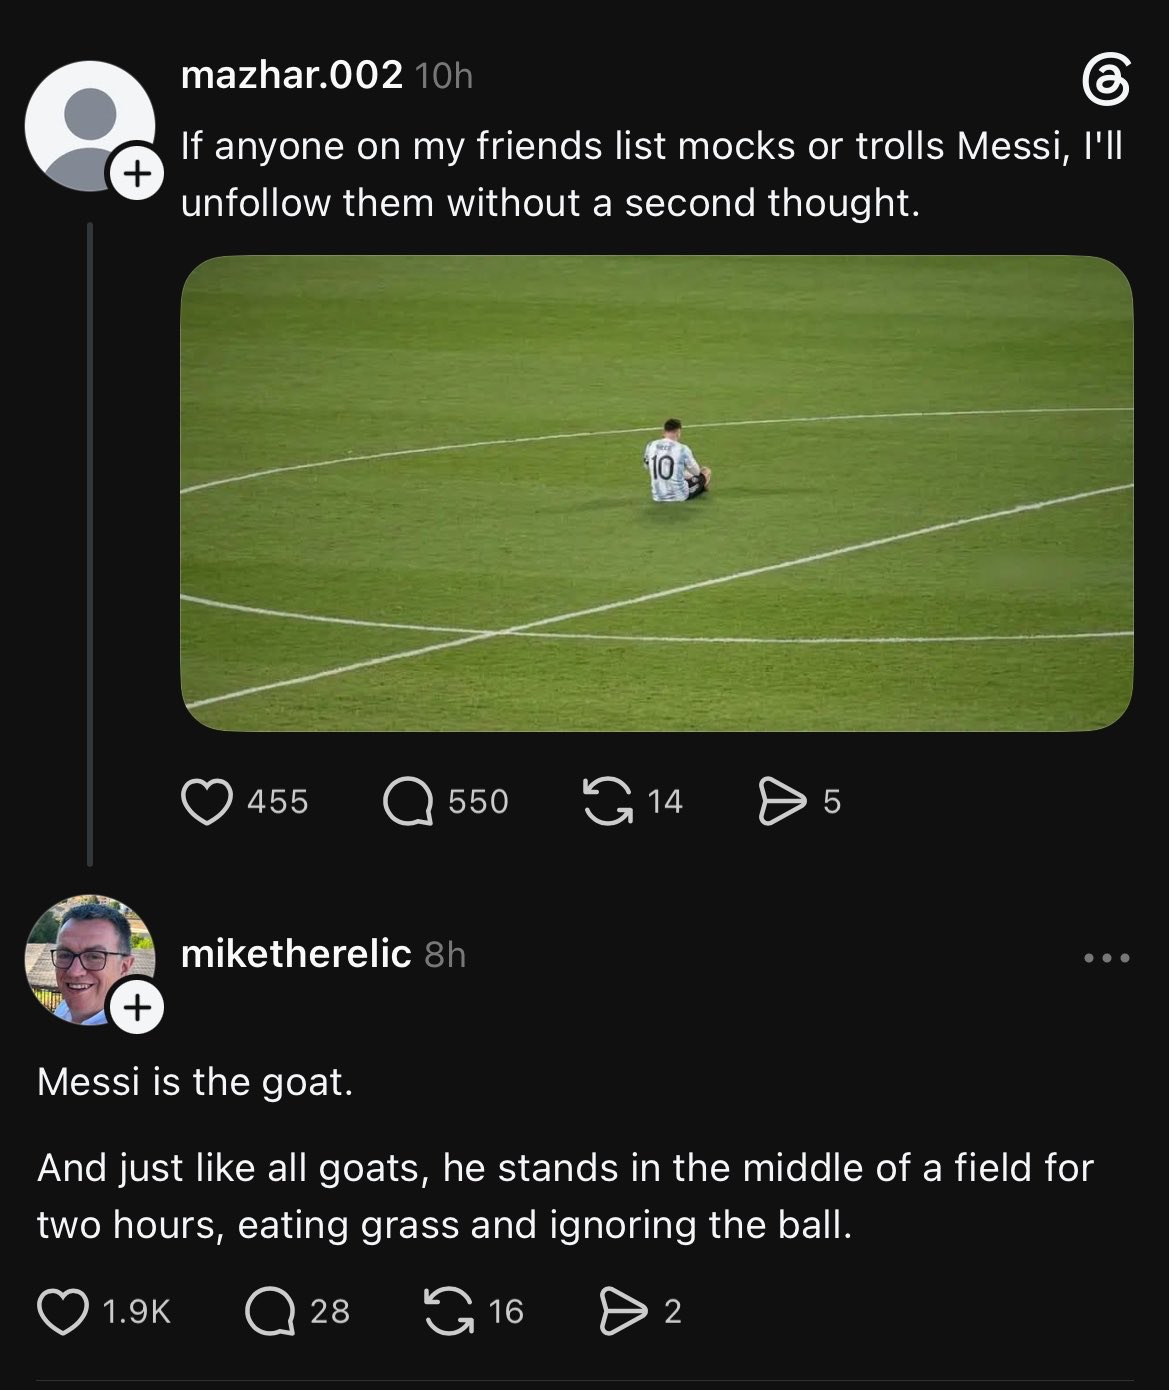View mazhar.002 default profile avatar
Screen dimensions: 1169x1390
(x=89, y=125)
